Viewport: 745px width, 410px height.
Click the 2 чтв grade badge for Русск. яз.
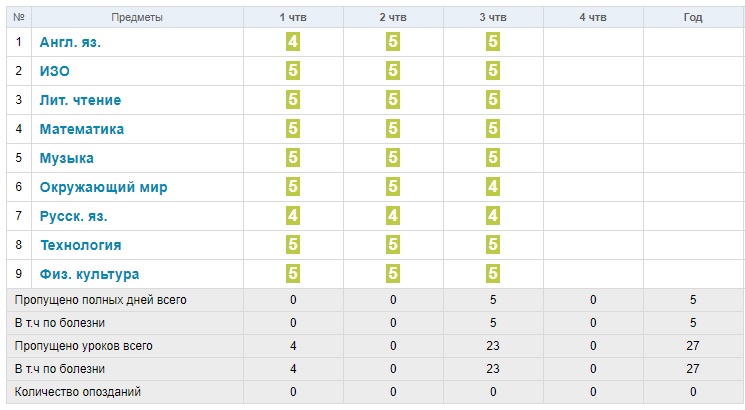point(393,216)
